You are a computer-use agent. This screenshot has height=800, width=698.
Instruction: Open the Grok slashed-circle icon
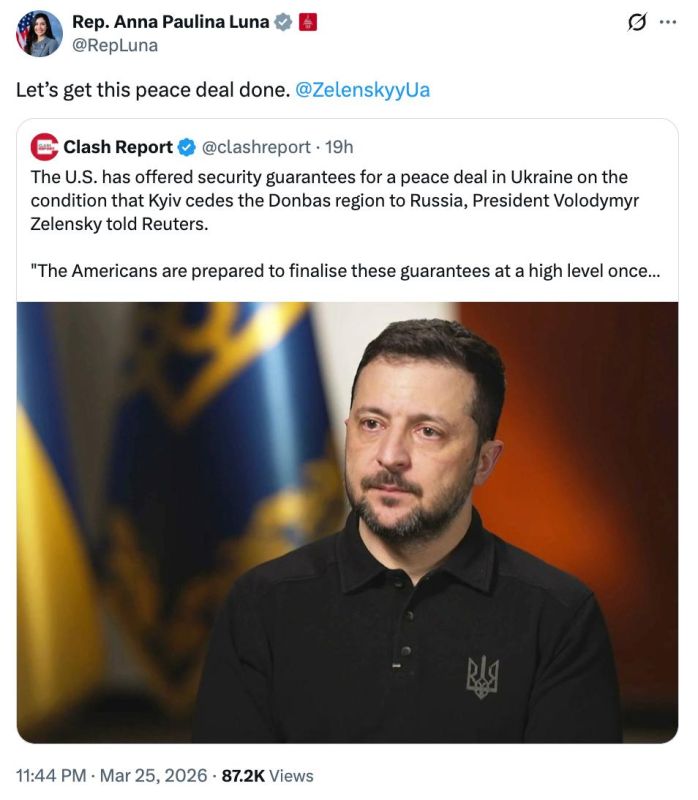click(636, 24)
